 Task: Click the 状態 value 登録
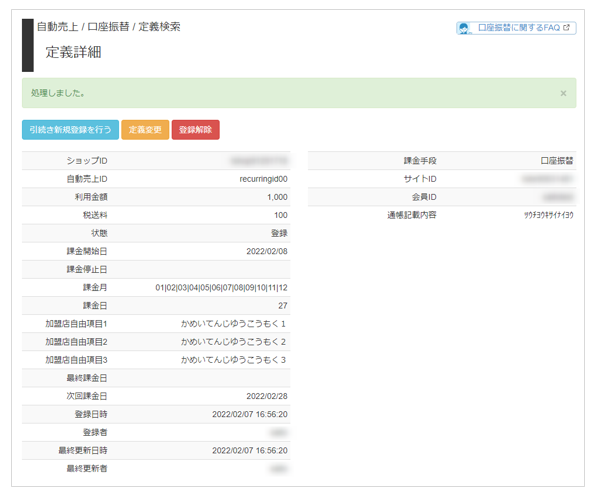click(x=279, y=233)
